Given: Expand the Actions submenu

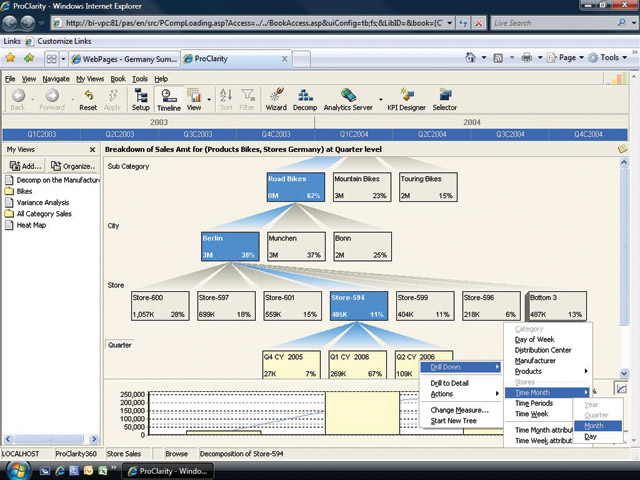Looking at the screenshot, I should point(442,394).
